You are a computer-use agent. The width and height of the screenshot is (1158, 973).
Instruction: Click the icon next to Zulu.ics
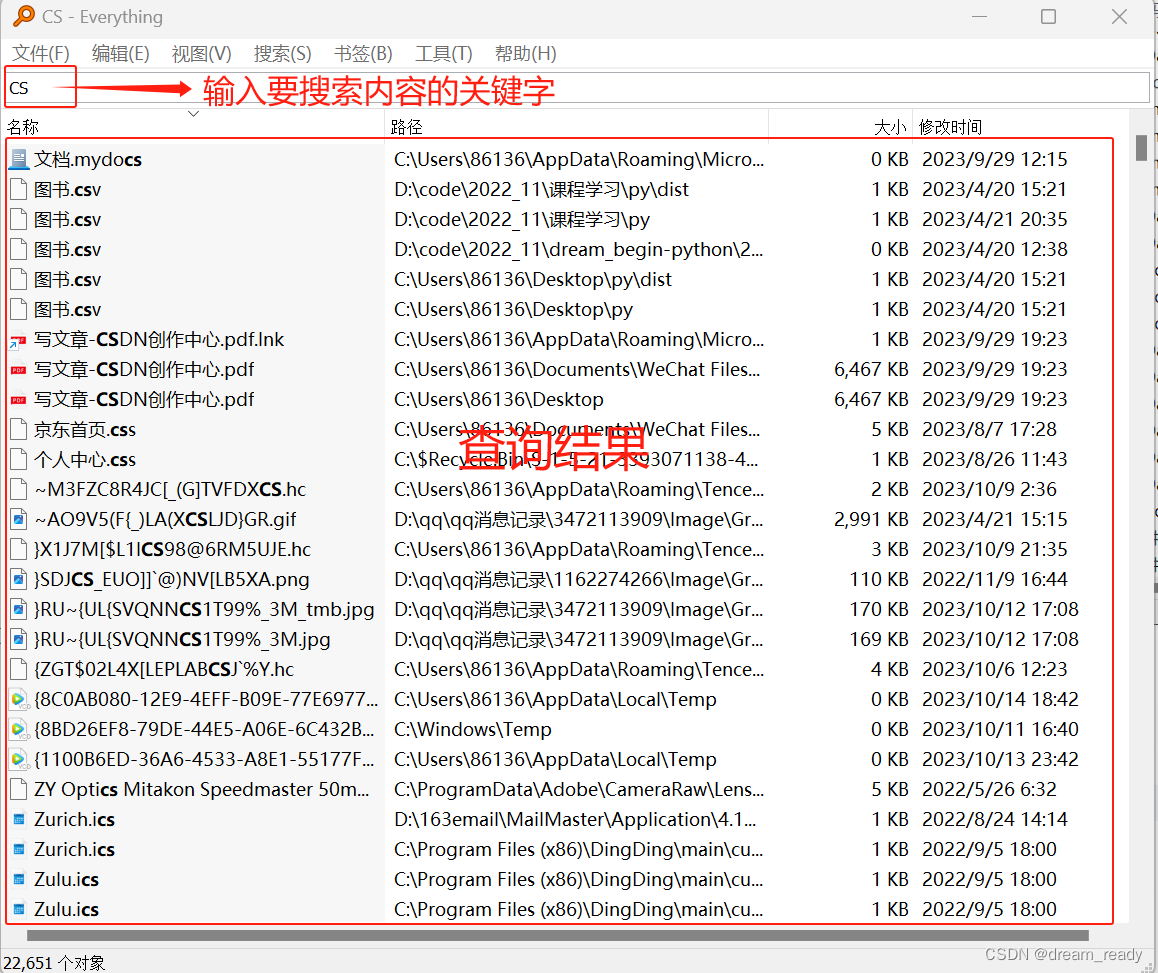point(17,879)
